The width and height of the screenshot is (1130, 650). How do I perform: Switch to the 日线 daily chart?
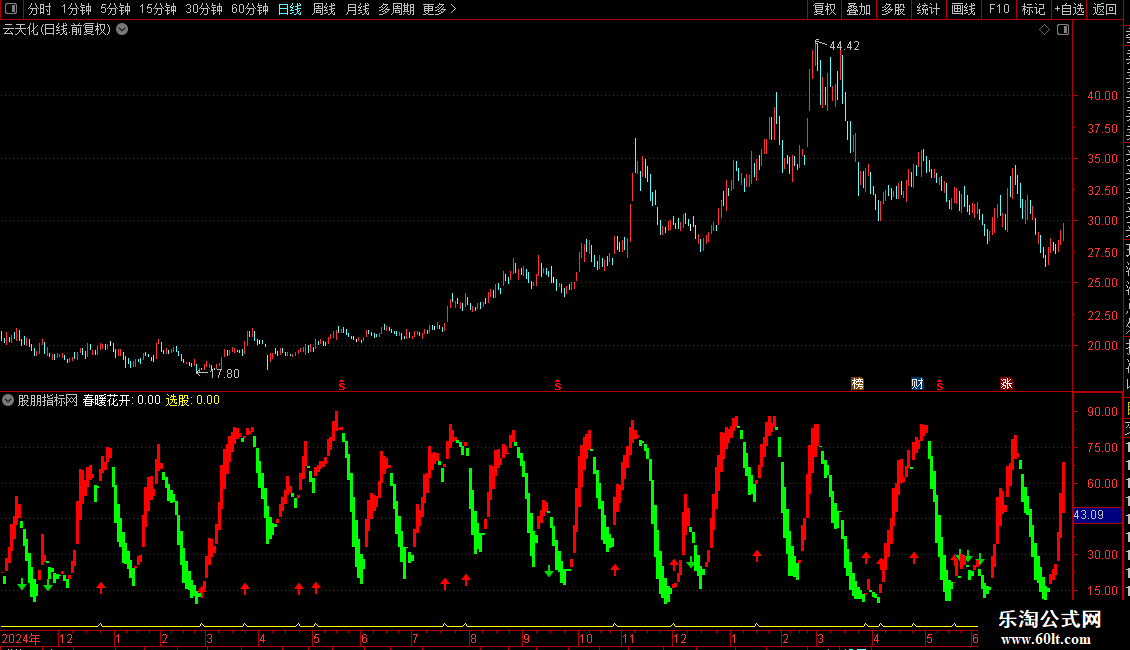(290, 9)
